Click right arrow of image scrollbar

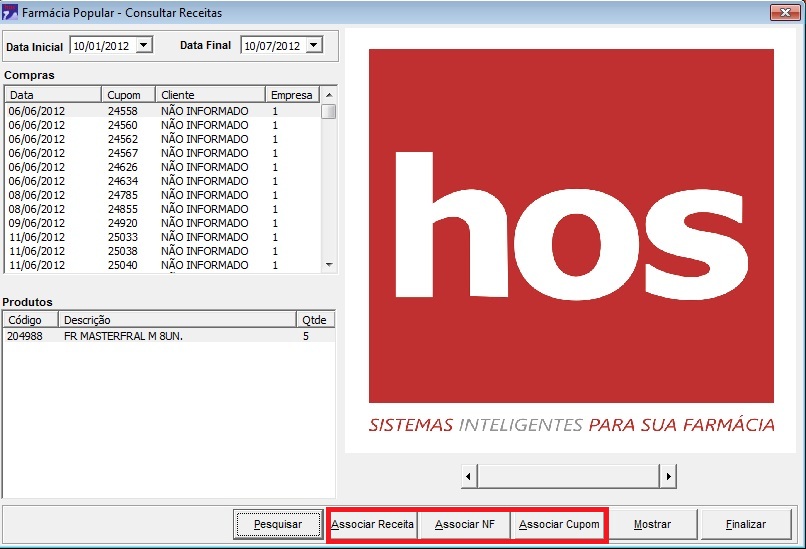point(669,476)
